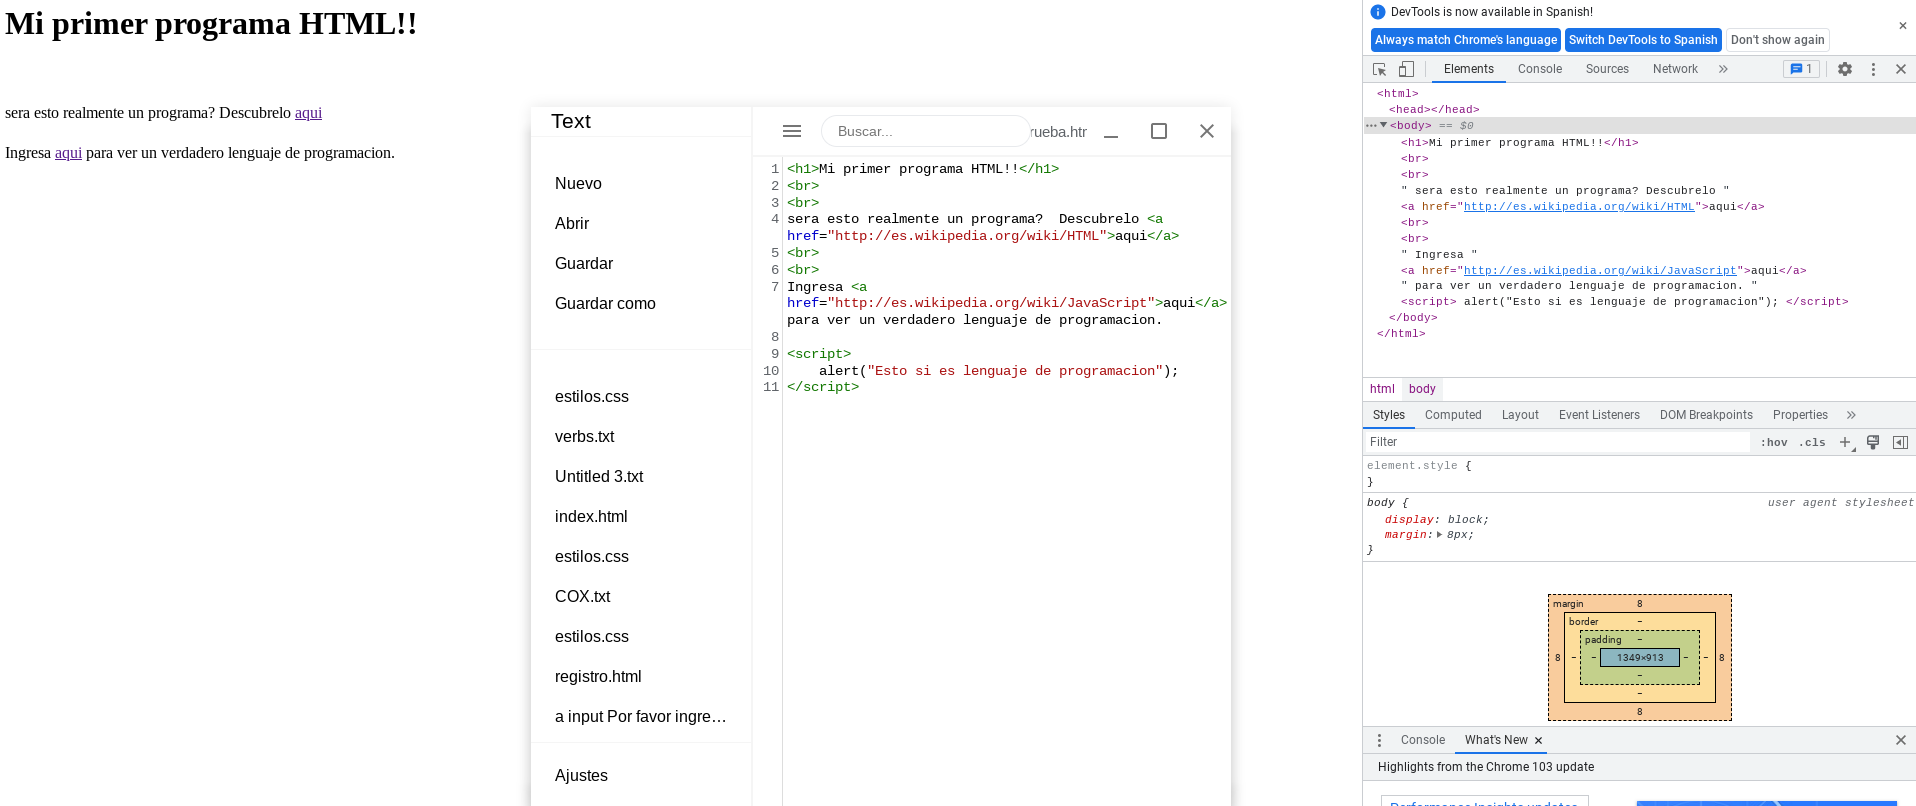
Task: Toggle computed styles sidebar icon
Action: point(1900,442)
